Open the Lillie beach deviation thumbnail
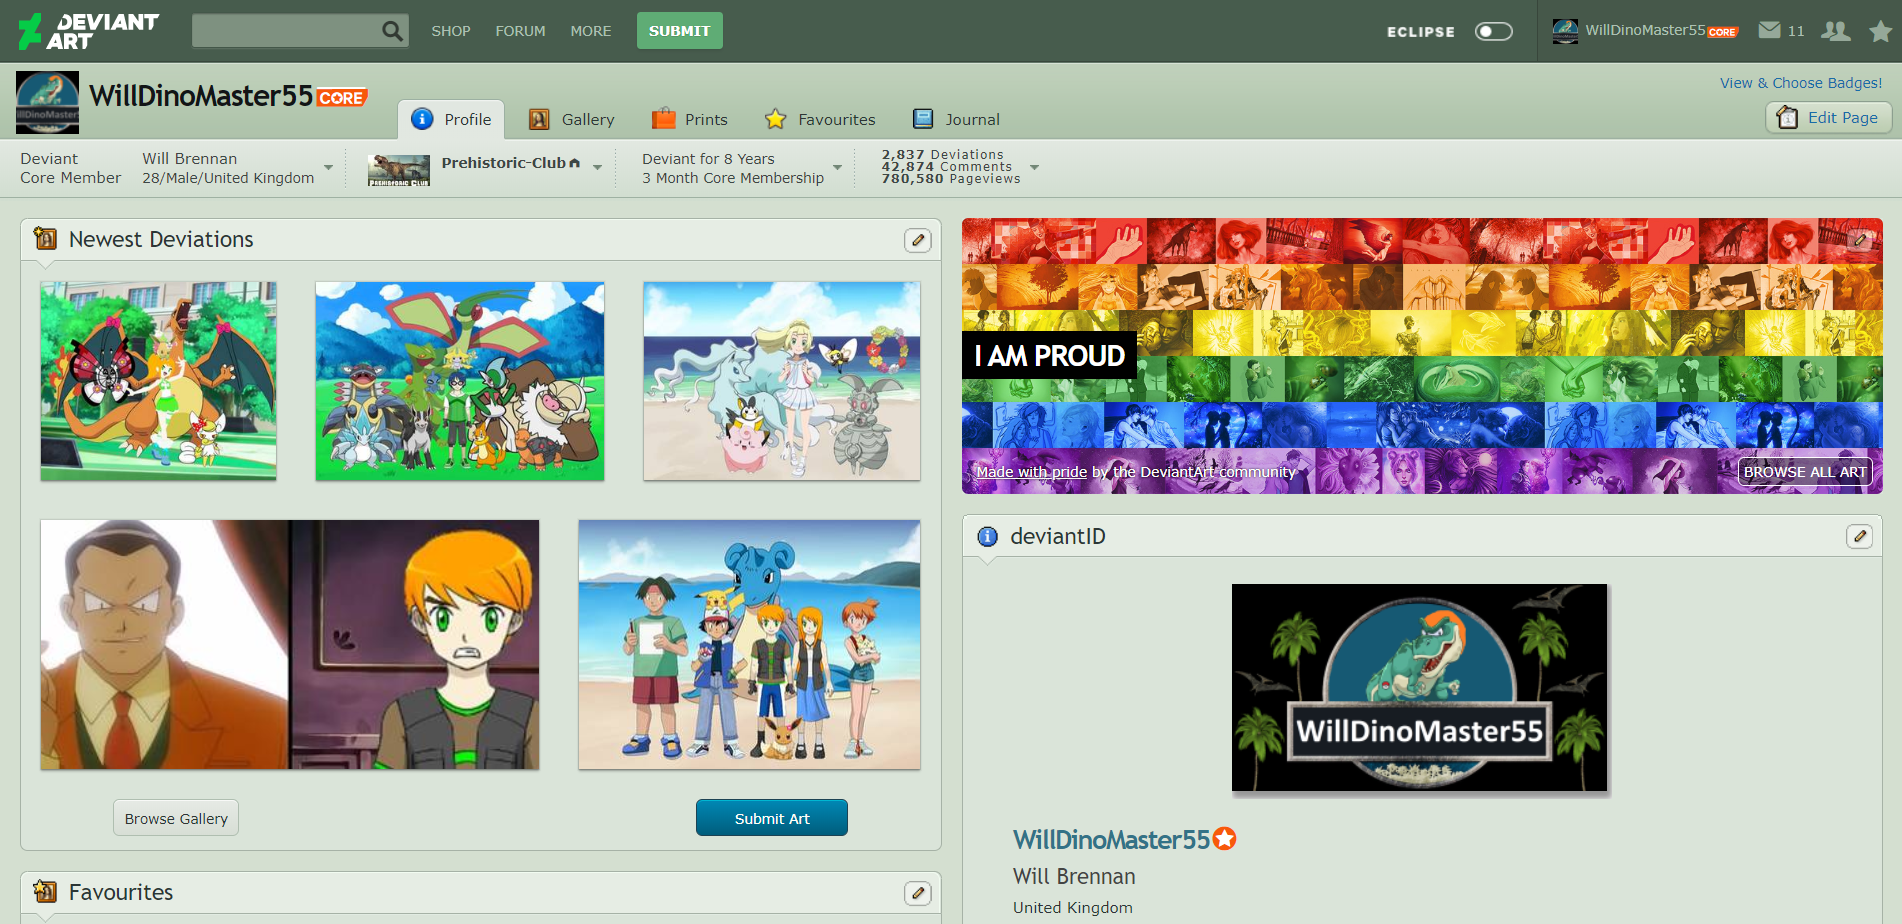 click(782, 381)
